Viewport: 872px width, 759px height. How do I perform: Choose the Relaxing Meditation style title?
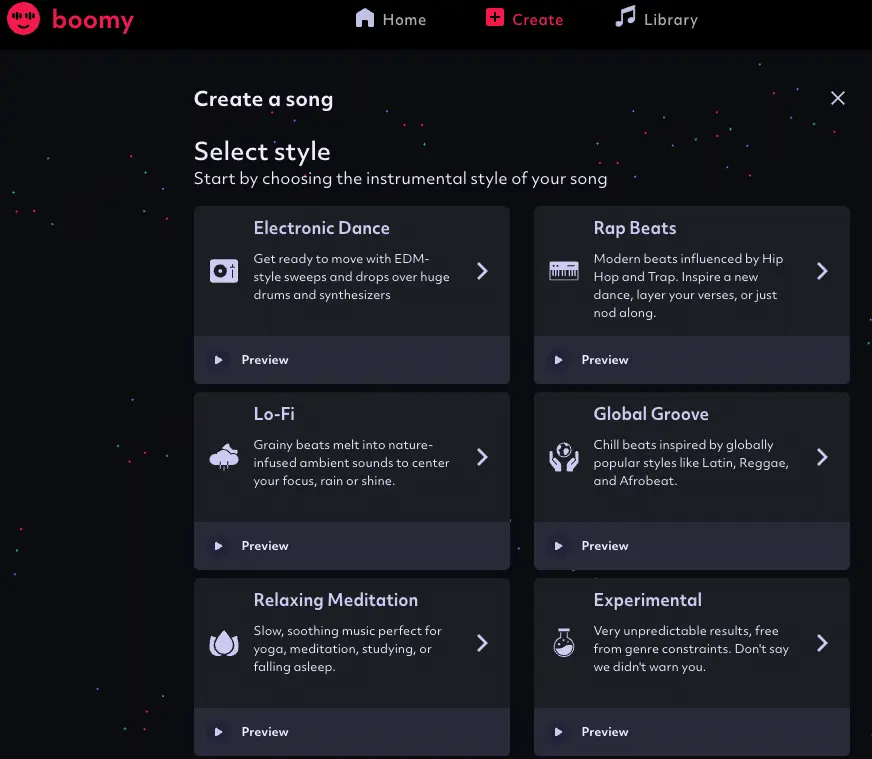point(335,600)
